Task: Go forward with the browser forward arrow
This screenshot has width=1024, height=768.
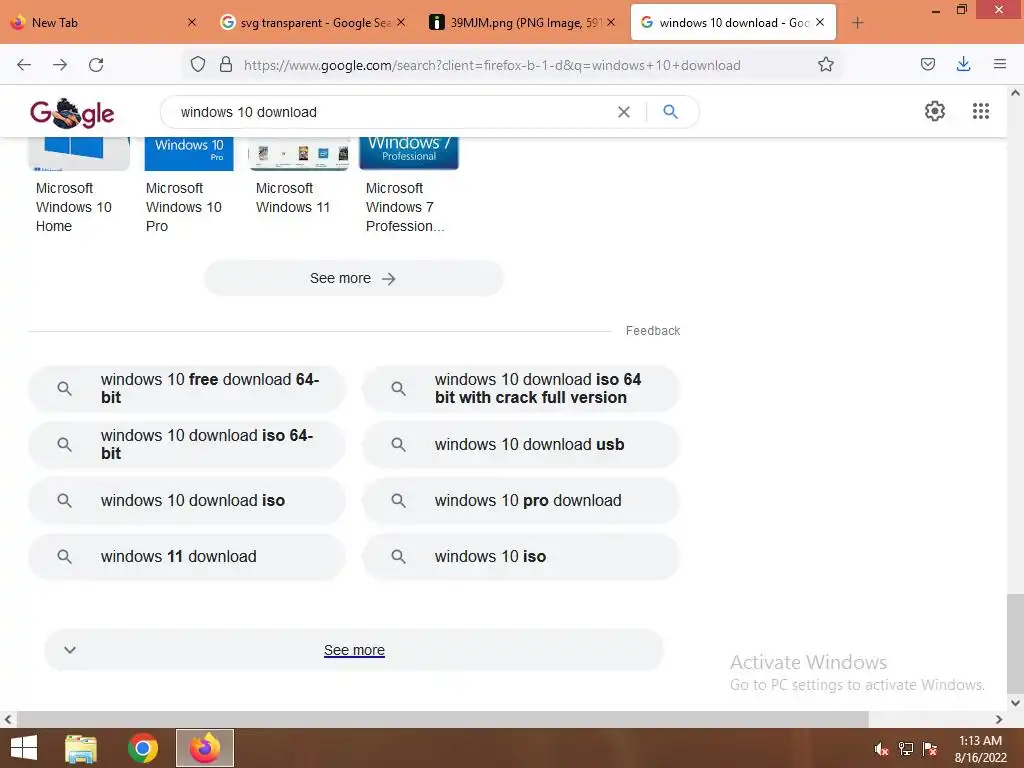Action: point(60,65)
